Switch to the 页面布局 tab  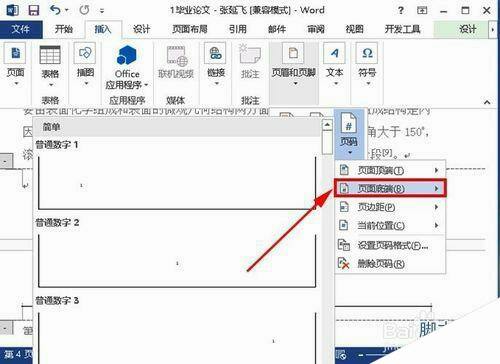(190, 29)
